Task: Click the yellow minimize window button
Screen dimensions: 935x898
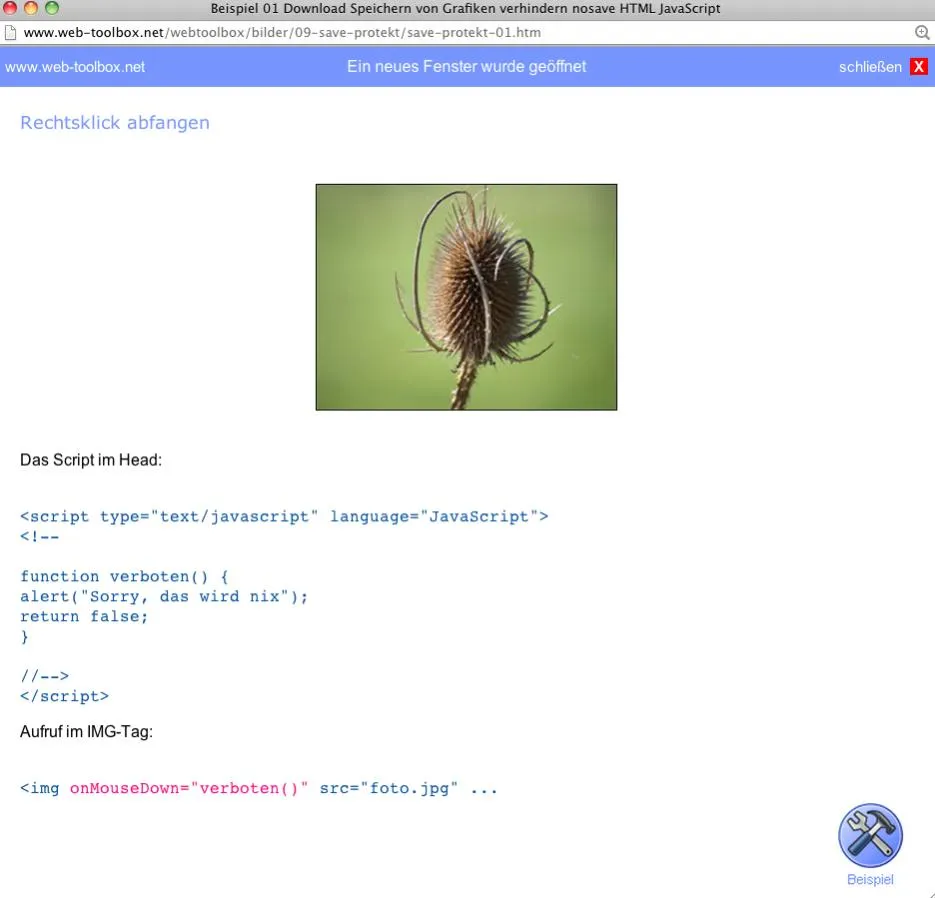Action: click(x=31, y=8)
